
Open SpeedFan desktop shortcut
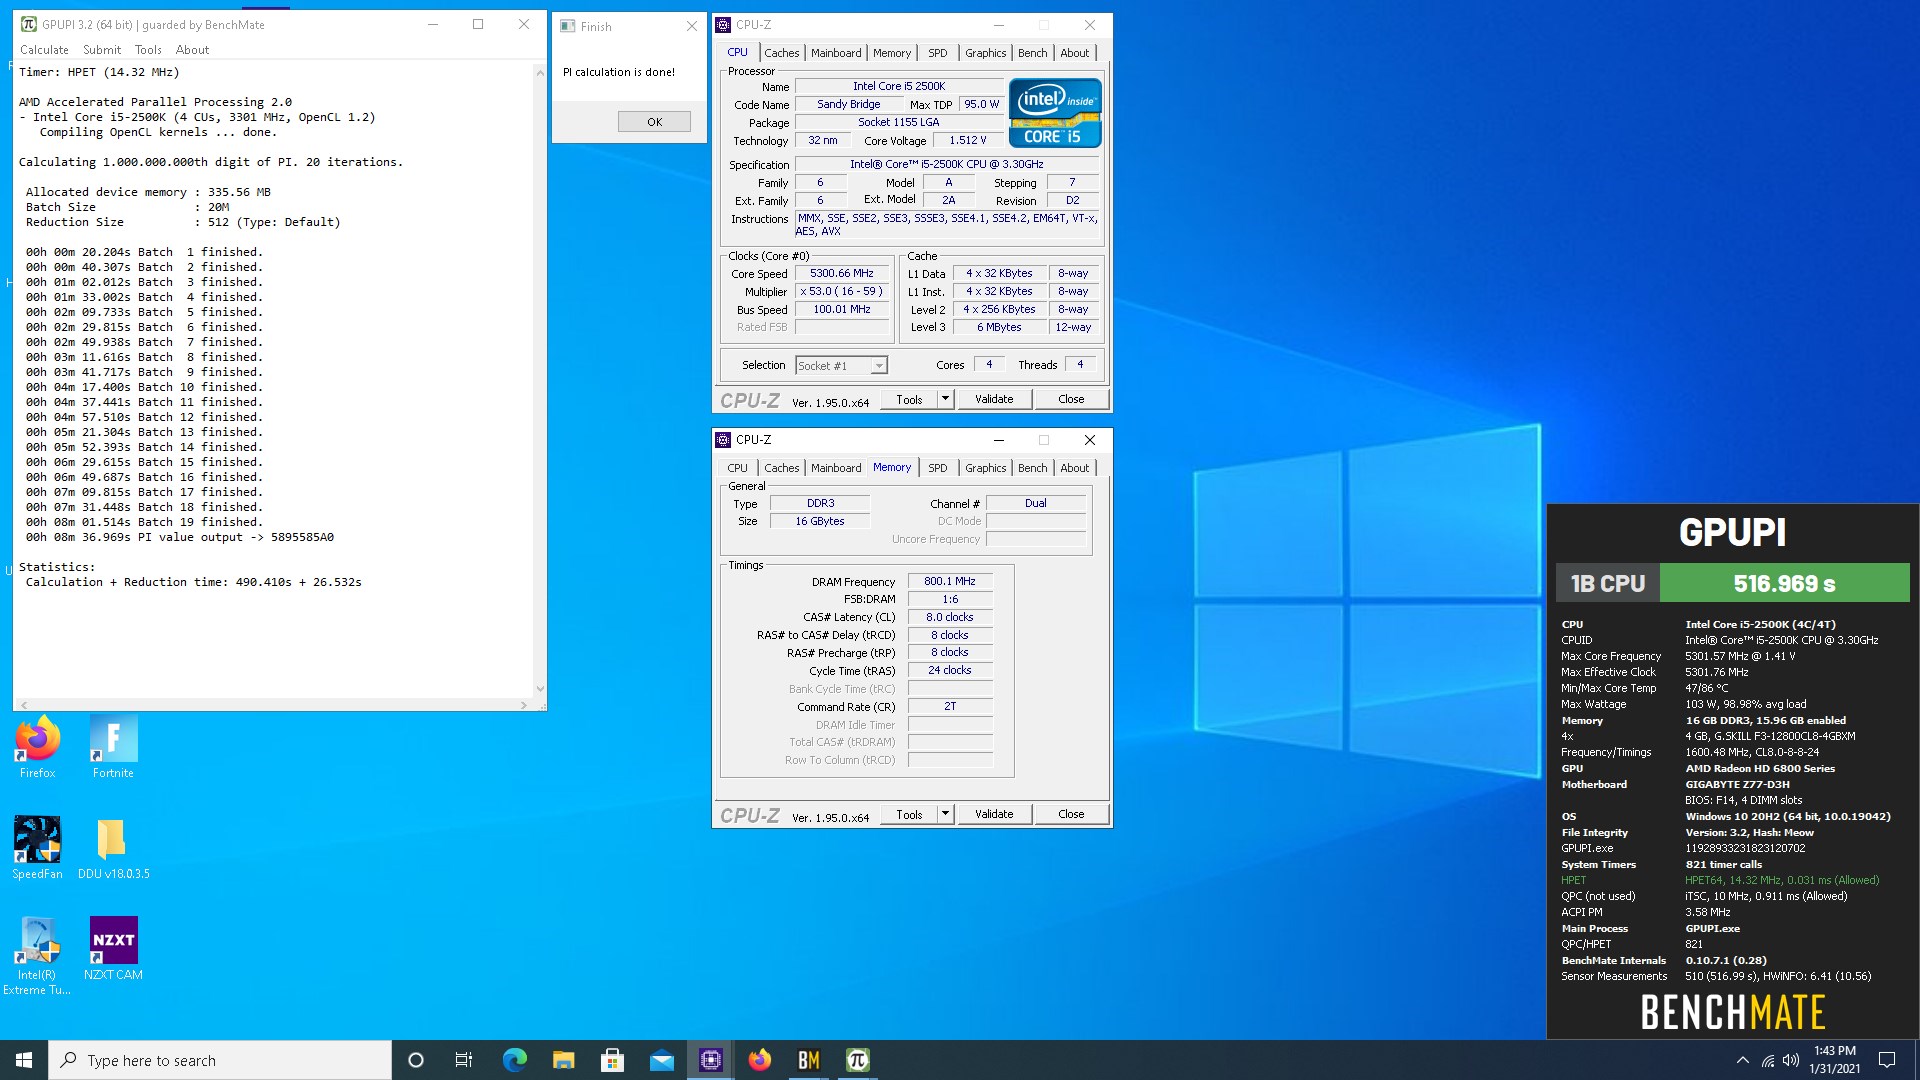tap(38, 847)
